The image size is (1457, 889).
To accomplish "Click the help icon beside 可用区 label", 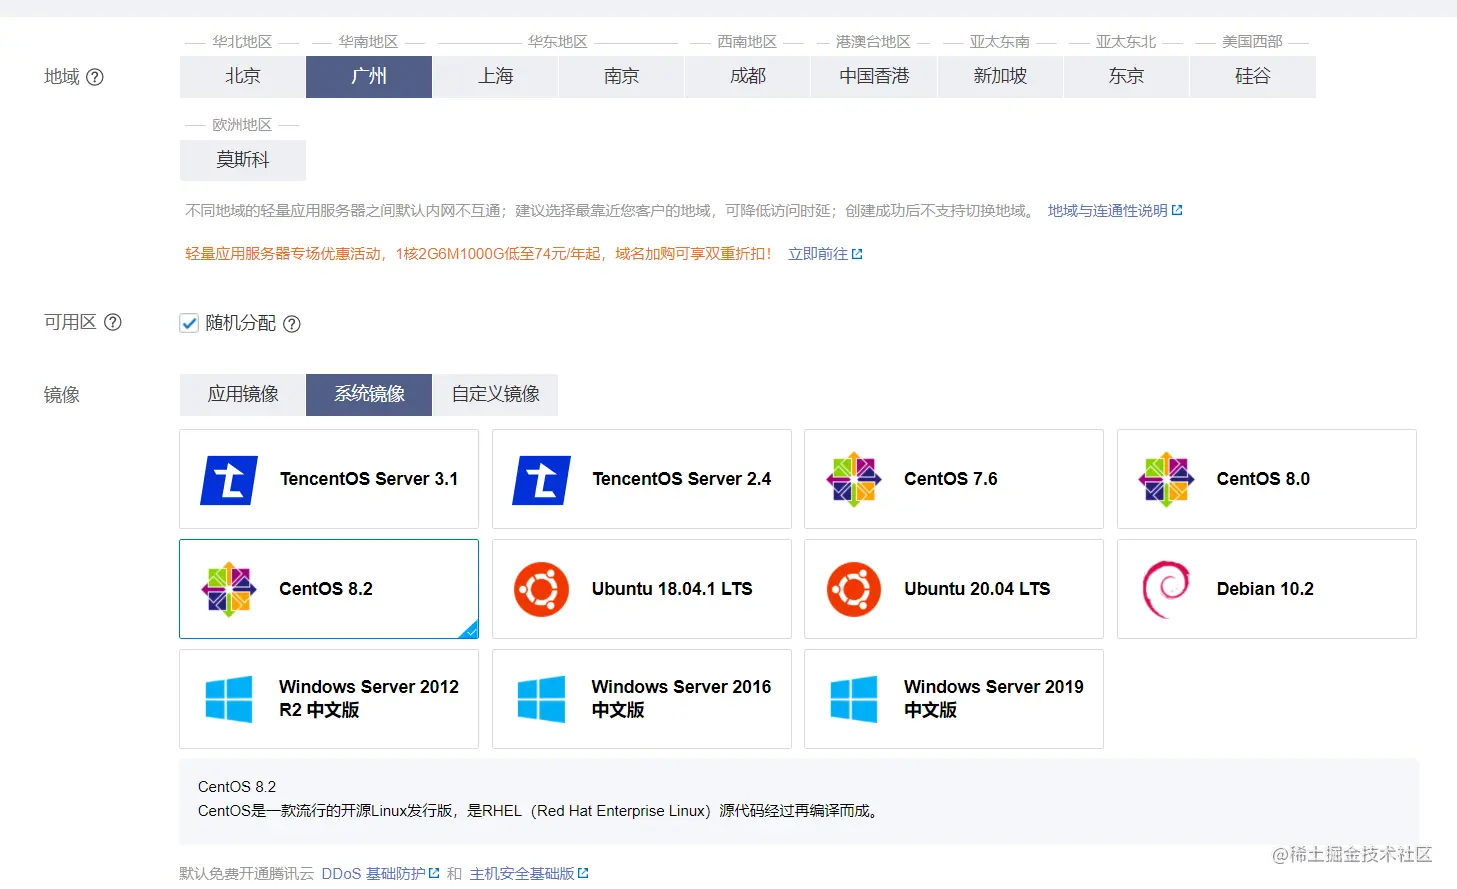I will tap(113, 322).
